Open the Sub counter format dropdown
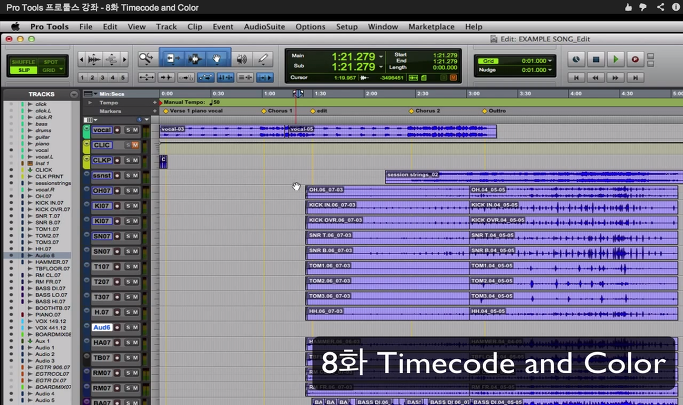This screenshot has width=683, height=405. [x=381, y=67]
